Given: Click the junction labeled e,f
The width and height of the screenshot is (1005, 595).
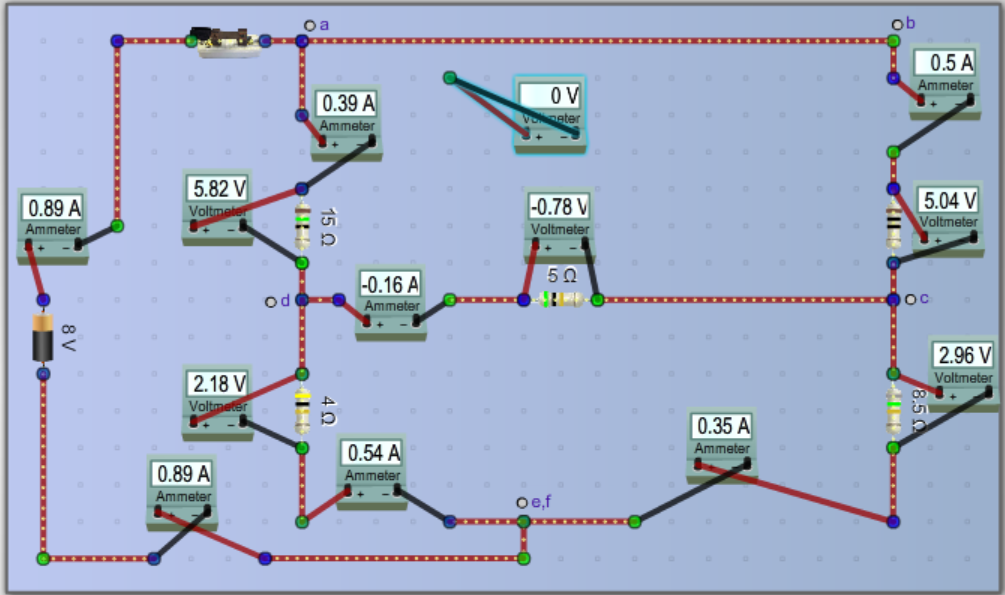Looking at the screenshot, I should [x=521, y=501].
